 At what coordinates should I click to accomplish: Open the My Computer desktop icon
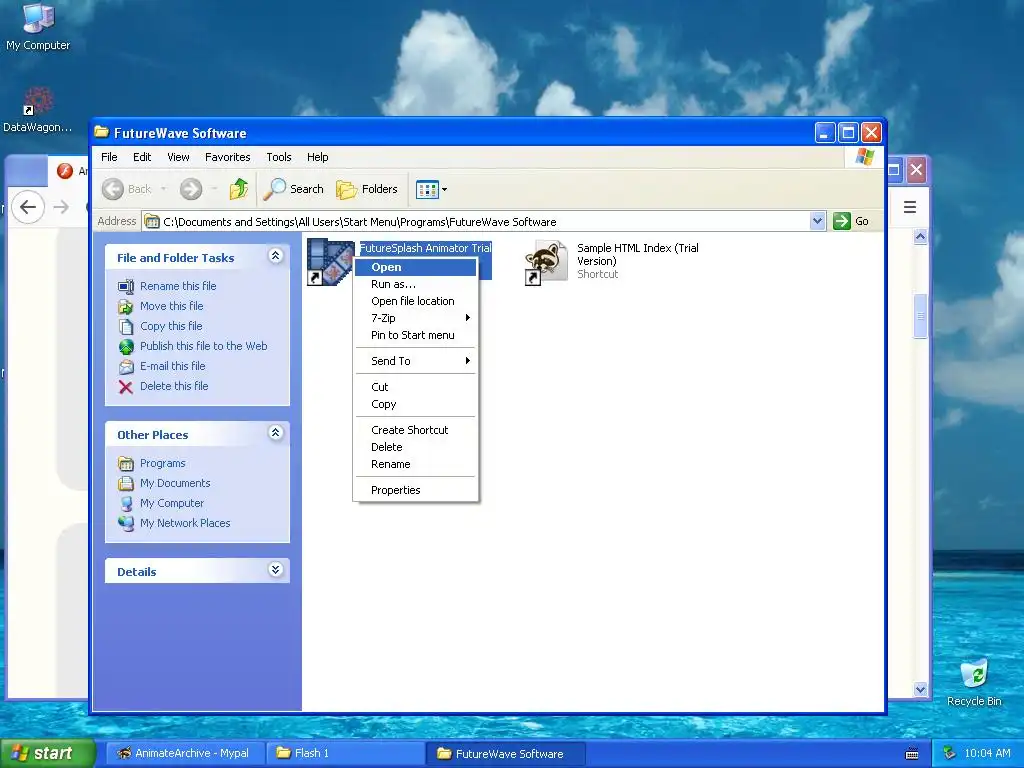pos(38,26)
